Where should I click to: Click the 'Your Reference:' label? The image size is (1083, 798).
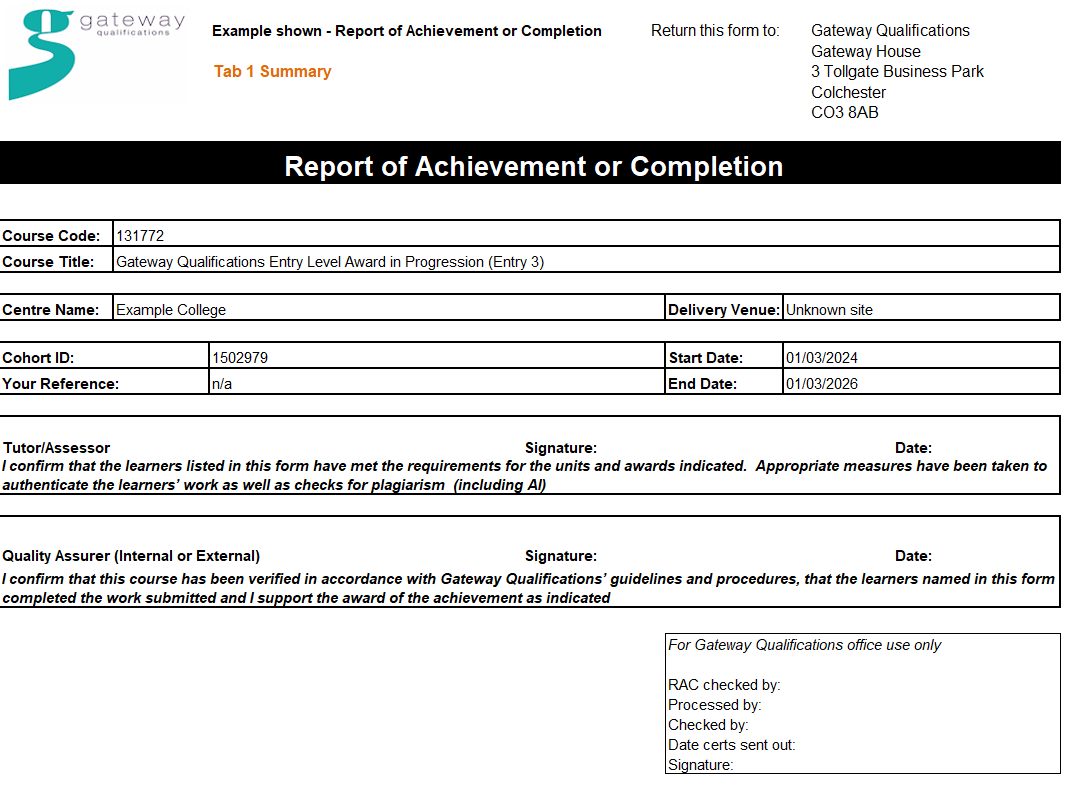click(x=61, y=384)
